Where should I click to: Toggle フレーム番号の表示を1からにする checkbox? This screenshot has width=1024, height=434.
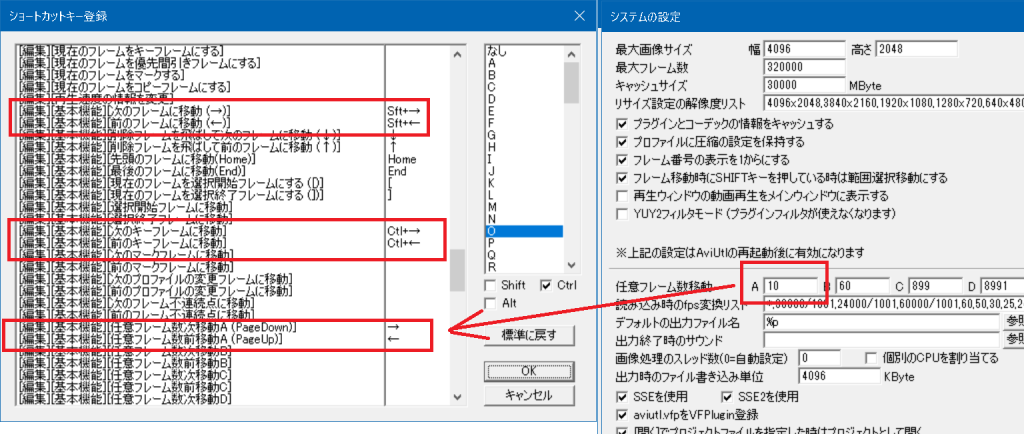622,159
